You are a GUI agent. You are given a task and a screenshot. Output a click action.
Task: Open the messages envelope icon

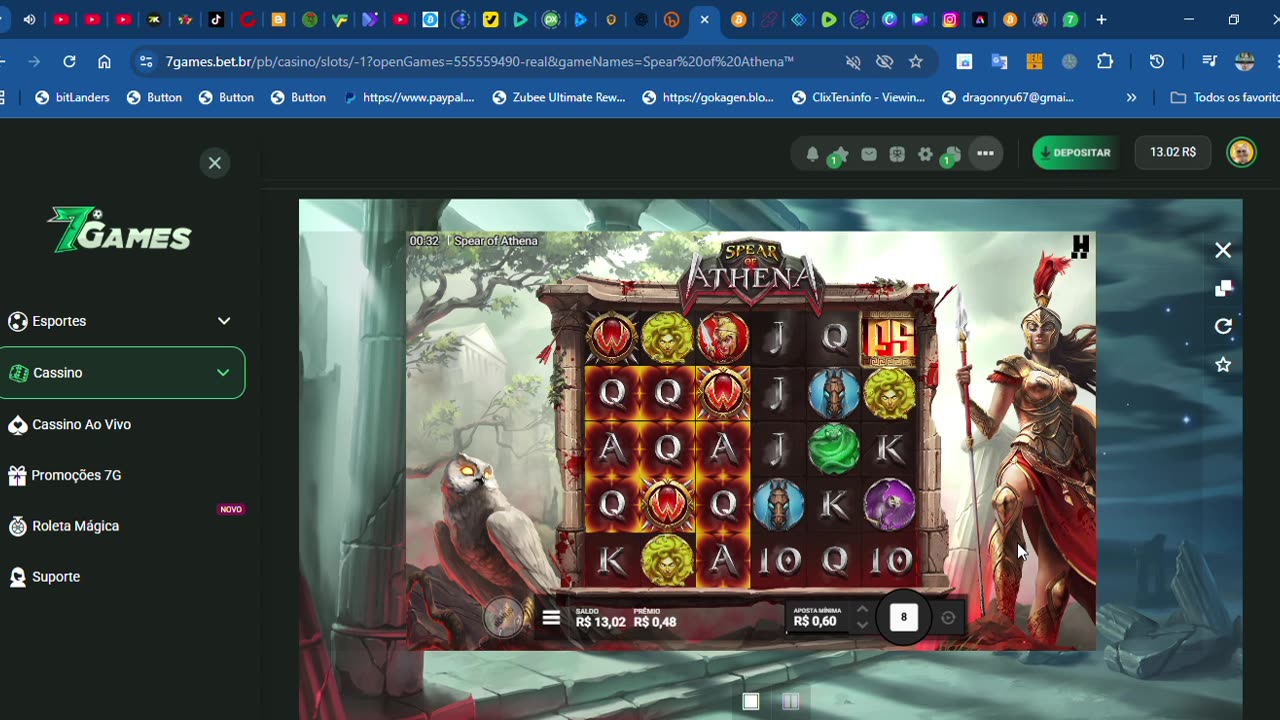click(x=869, y=154)
